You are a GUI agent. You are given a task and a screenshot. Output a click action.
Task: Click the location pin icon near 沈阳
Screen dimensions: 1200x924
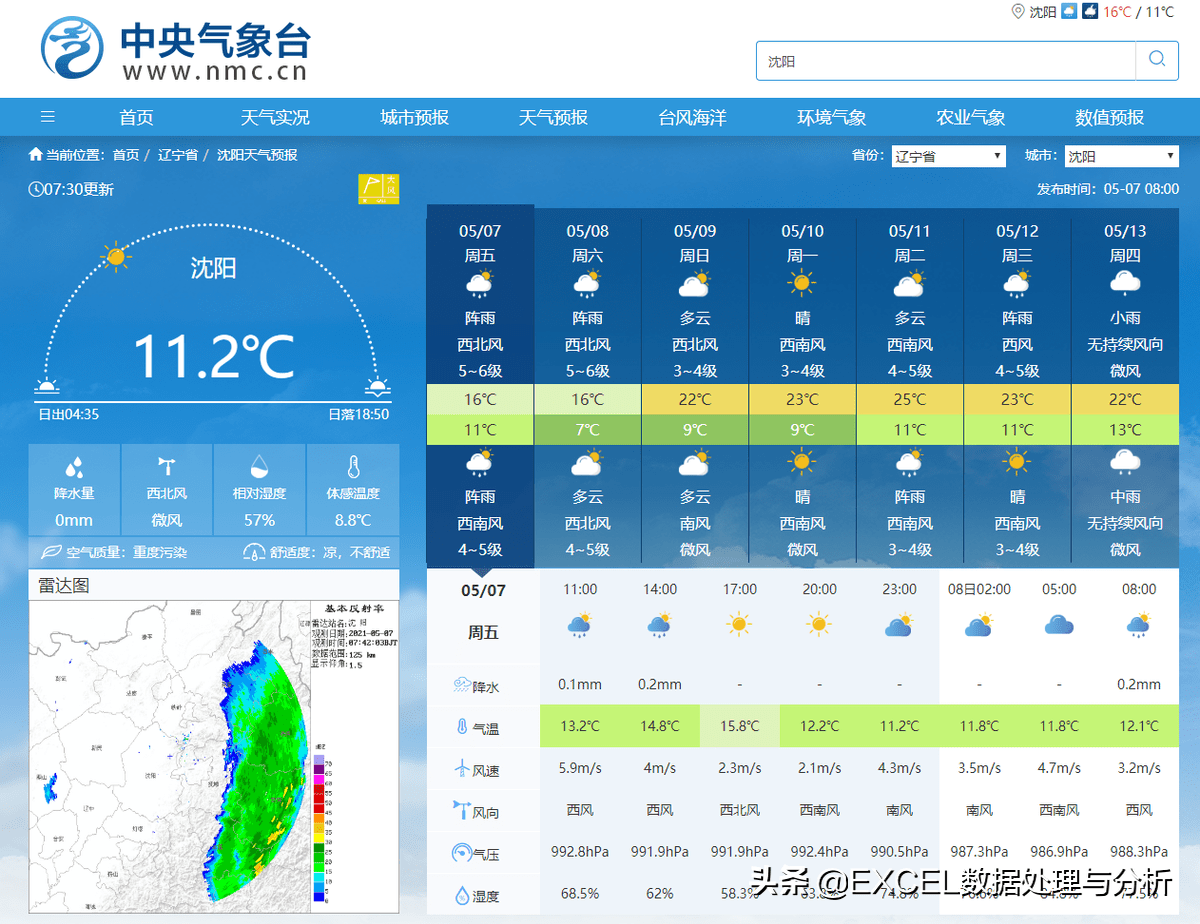pyautogui.click(x=1019, y=12)
